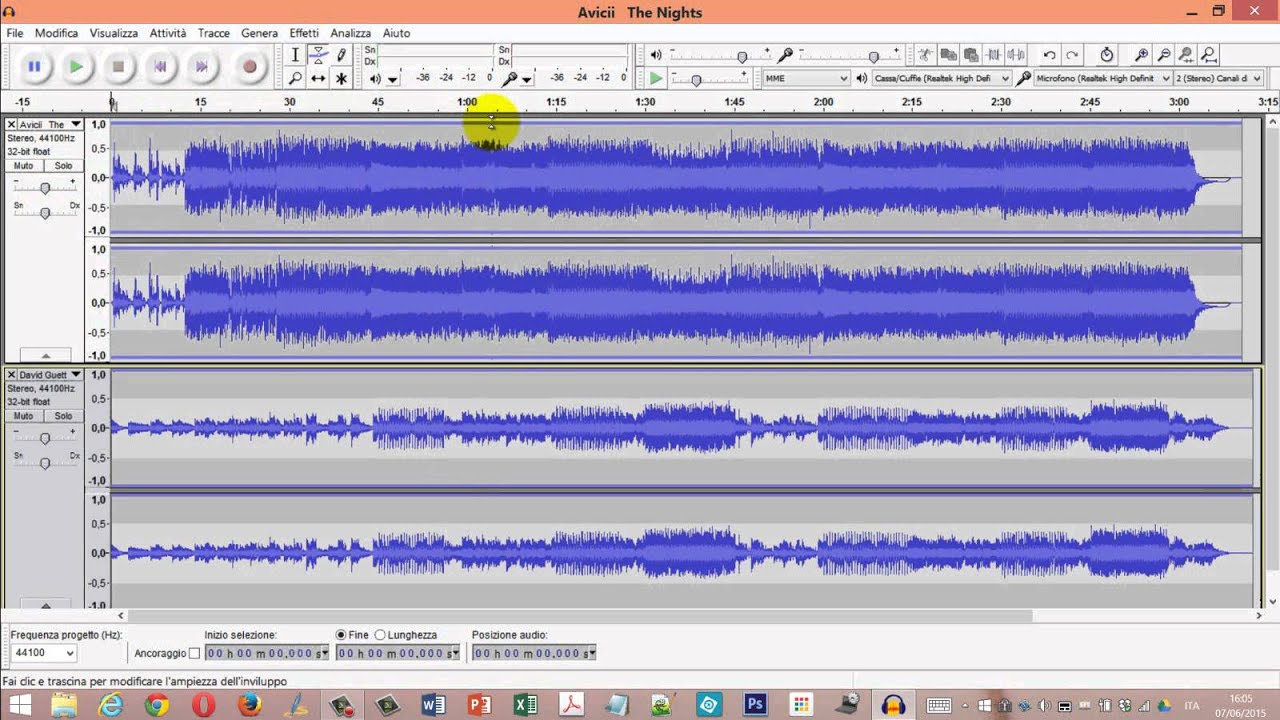The height and width of the screenshot is (720, 1280).
Task: Click the Paste icon in edit toolbar
Action: 970,55
